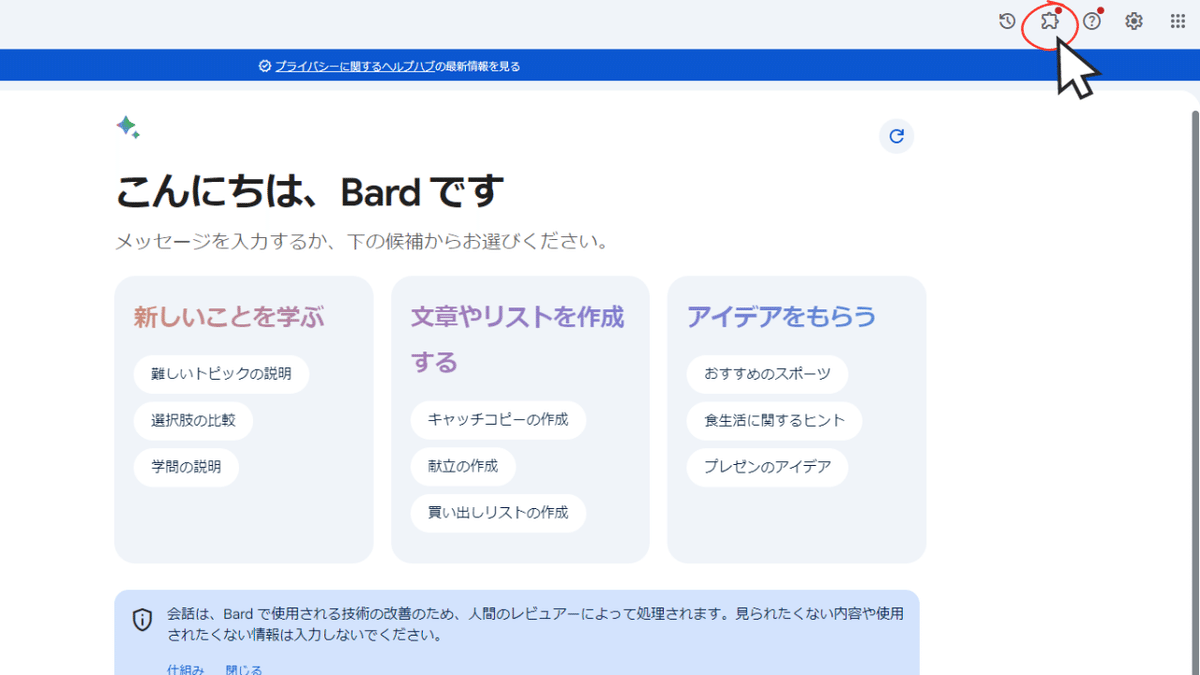Viewport: 1200px width, 675px height.
Task: Click 閉じる to dismiss the notice
Action: coord(244,669)
